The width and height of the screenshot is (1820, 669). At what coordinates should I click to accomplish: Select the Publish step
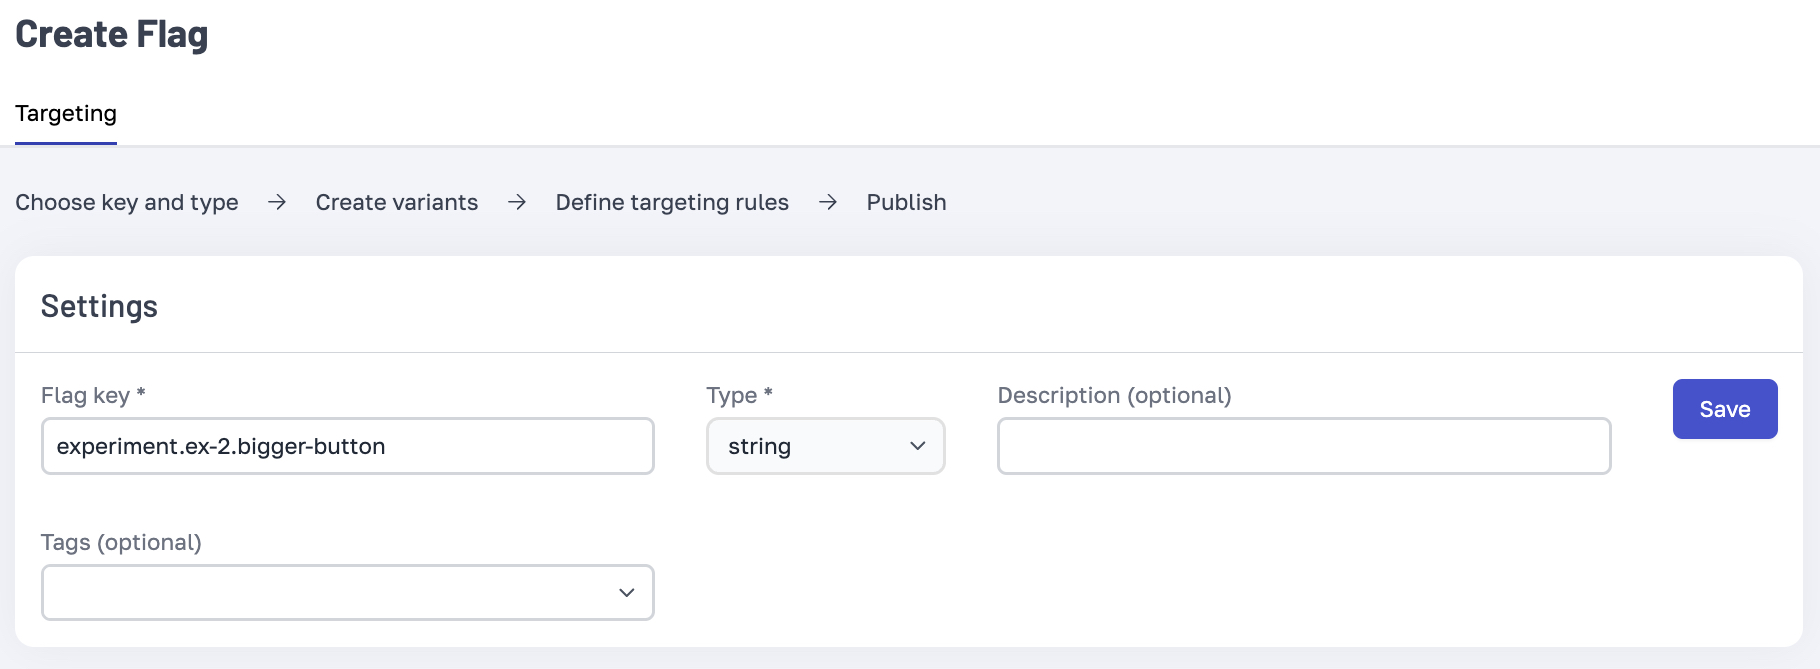tap(906, 203)
